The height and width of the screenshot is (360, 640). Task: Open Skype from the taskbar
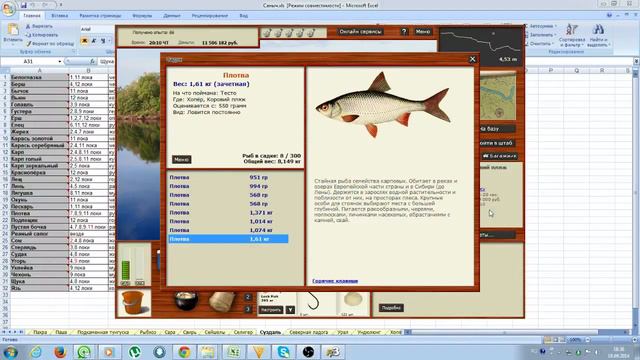click(283, 352)
